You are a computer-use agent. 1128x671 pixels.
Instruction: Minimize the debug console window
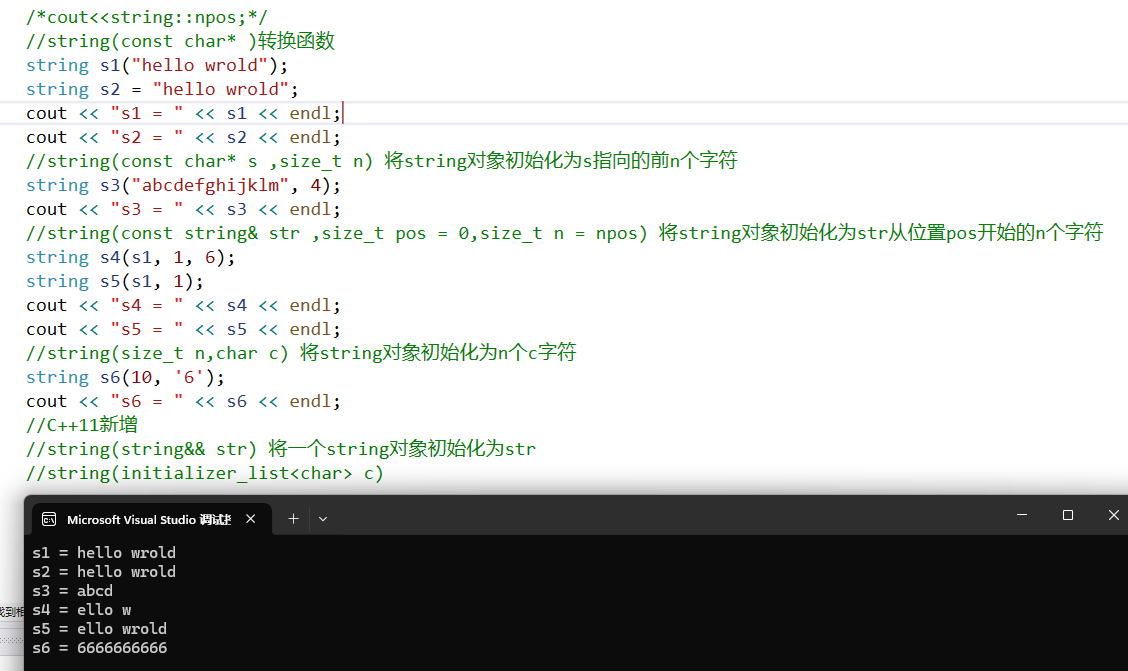(x=1022, y=515)
